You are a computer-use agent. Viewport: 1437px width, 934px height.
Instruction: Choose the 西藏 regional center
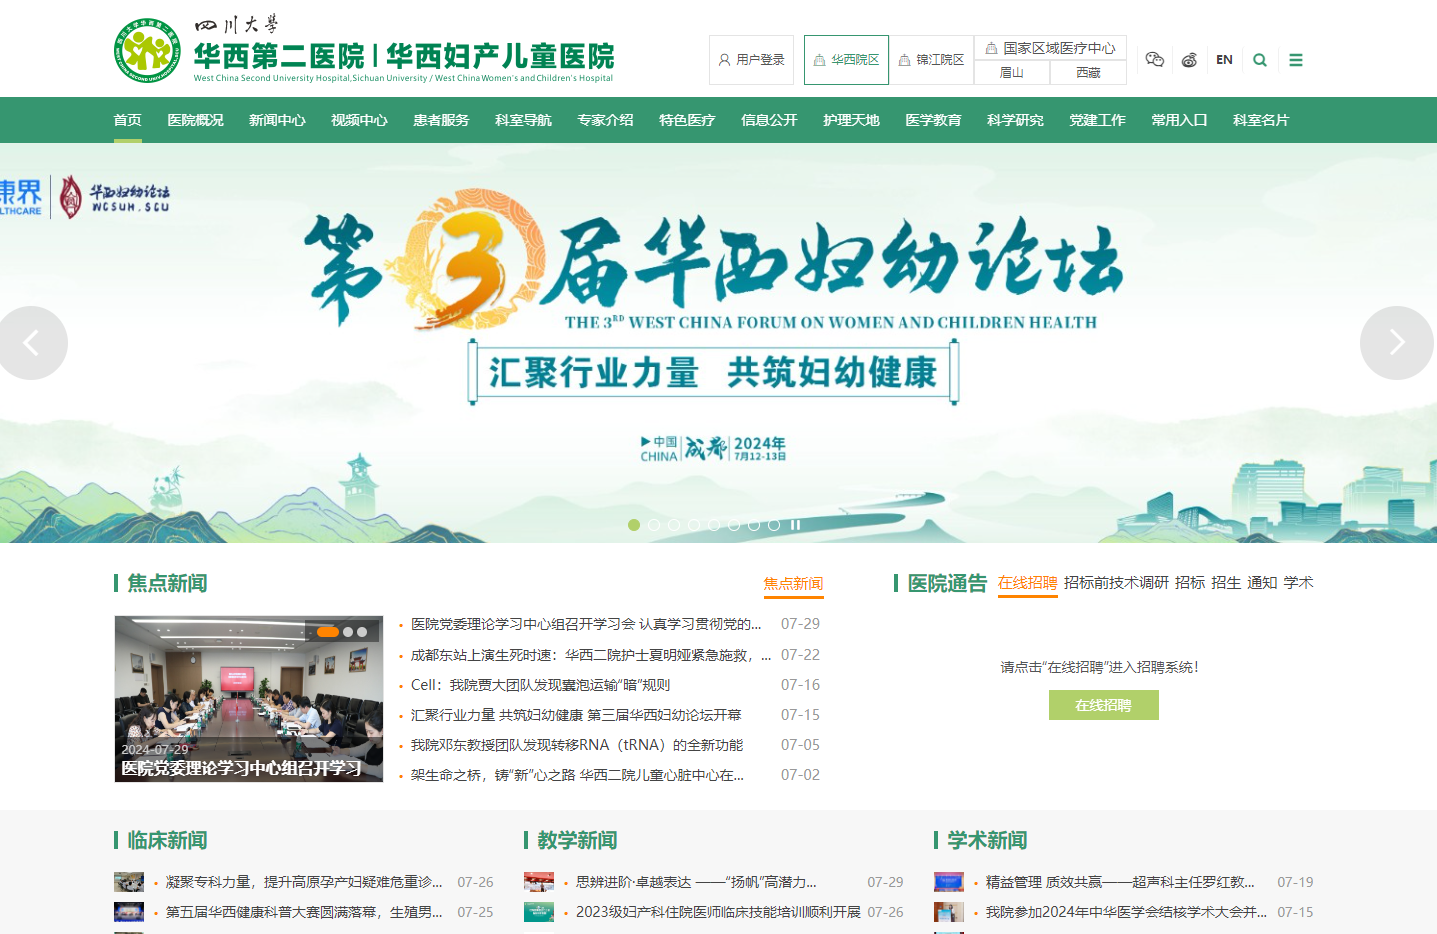(x=1088, y=73)
